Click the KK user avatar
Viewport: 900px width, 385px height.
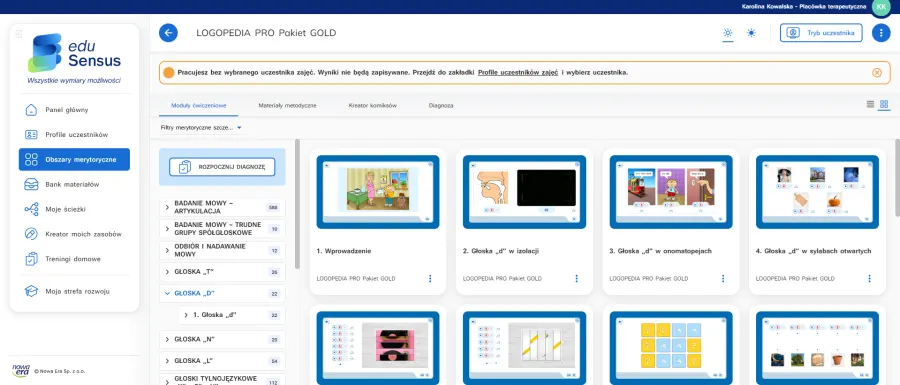(881, 6)
